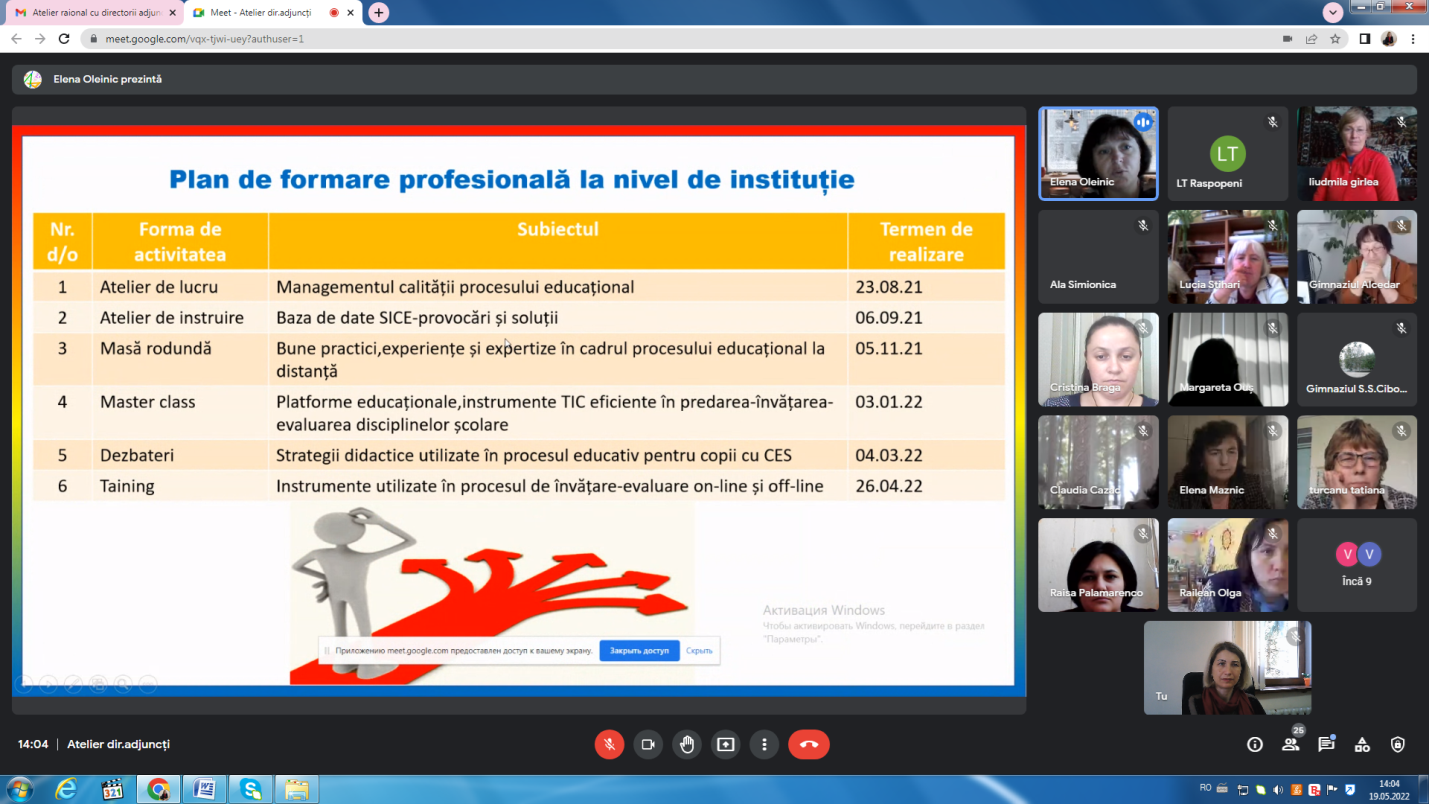Open more options three-dot menu
Image resolution: width=1429 pixels, height=804 pixels.
pyautogui.click(x=764, y=744)
